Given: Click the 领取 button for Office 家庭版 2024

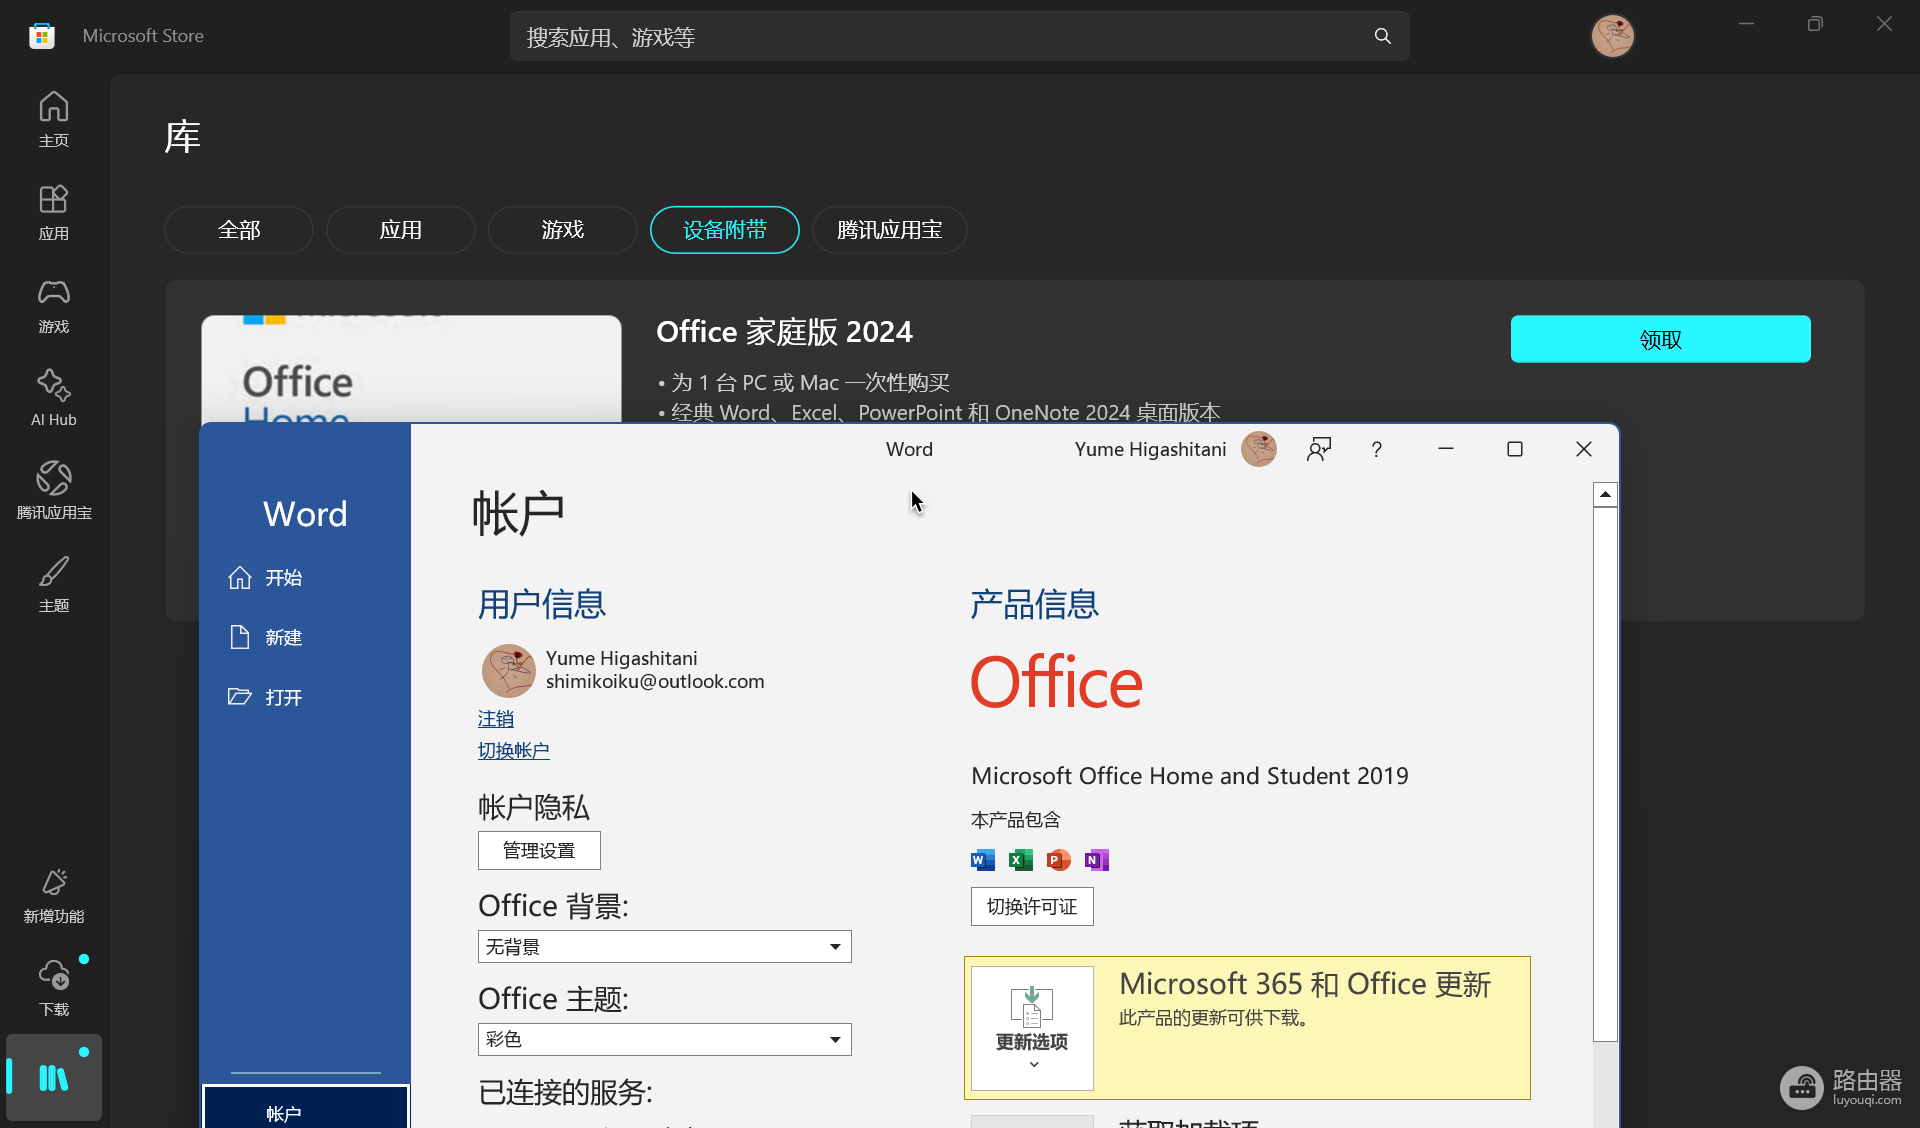Looking at the screenshot, I should coord(1660,339).
